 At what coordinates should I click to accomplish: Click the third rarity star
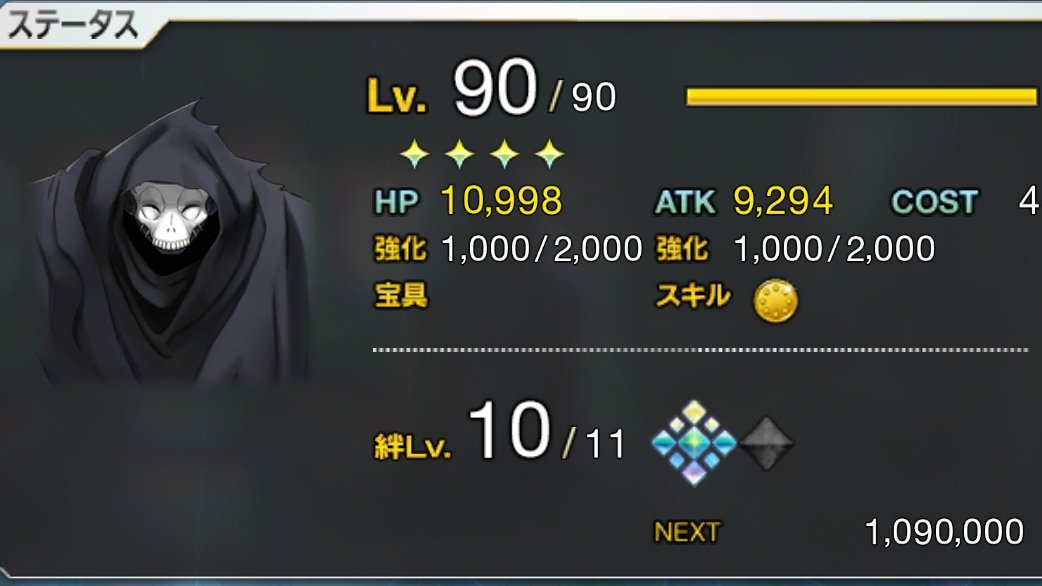click(505, 153)
